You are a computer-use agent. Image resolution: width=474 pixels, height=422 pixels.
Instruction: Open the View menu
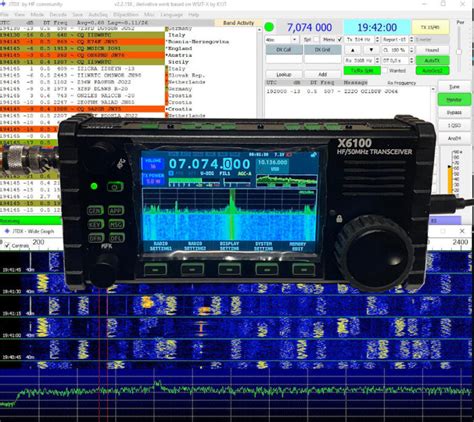click(20, 15)
